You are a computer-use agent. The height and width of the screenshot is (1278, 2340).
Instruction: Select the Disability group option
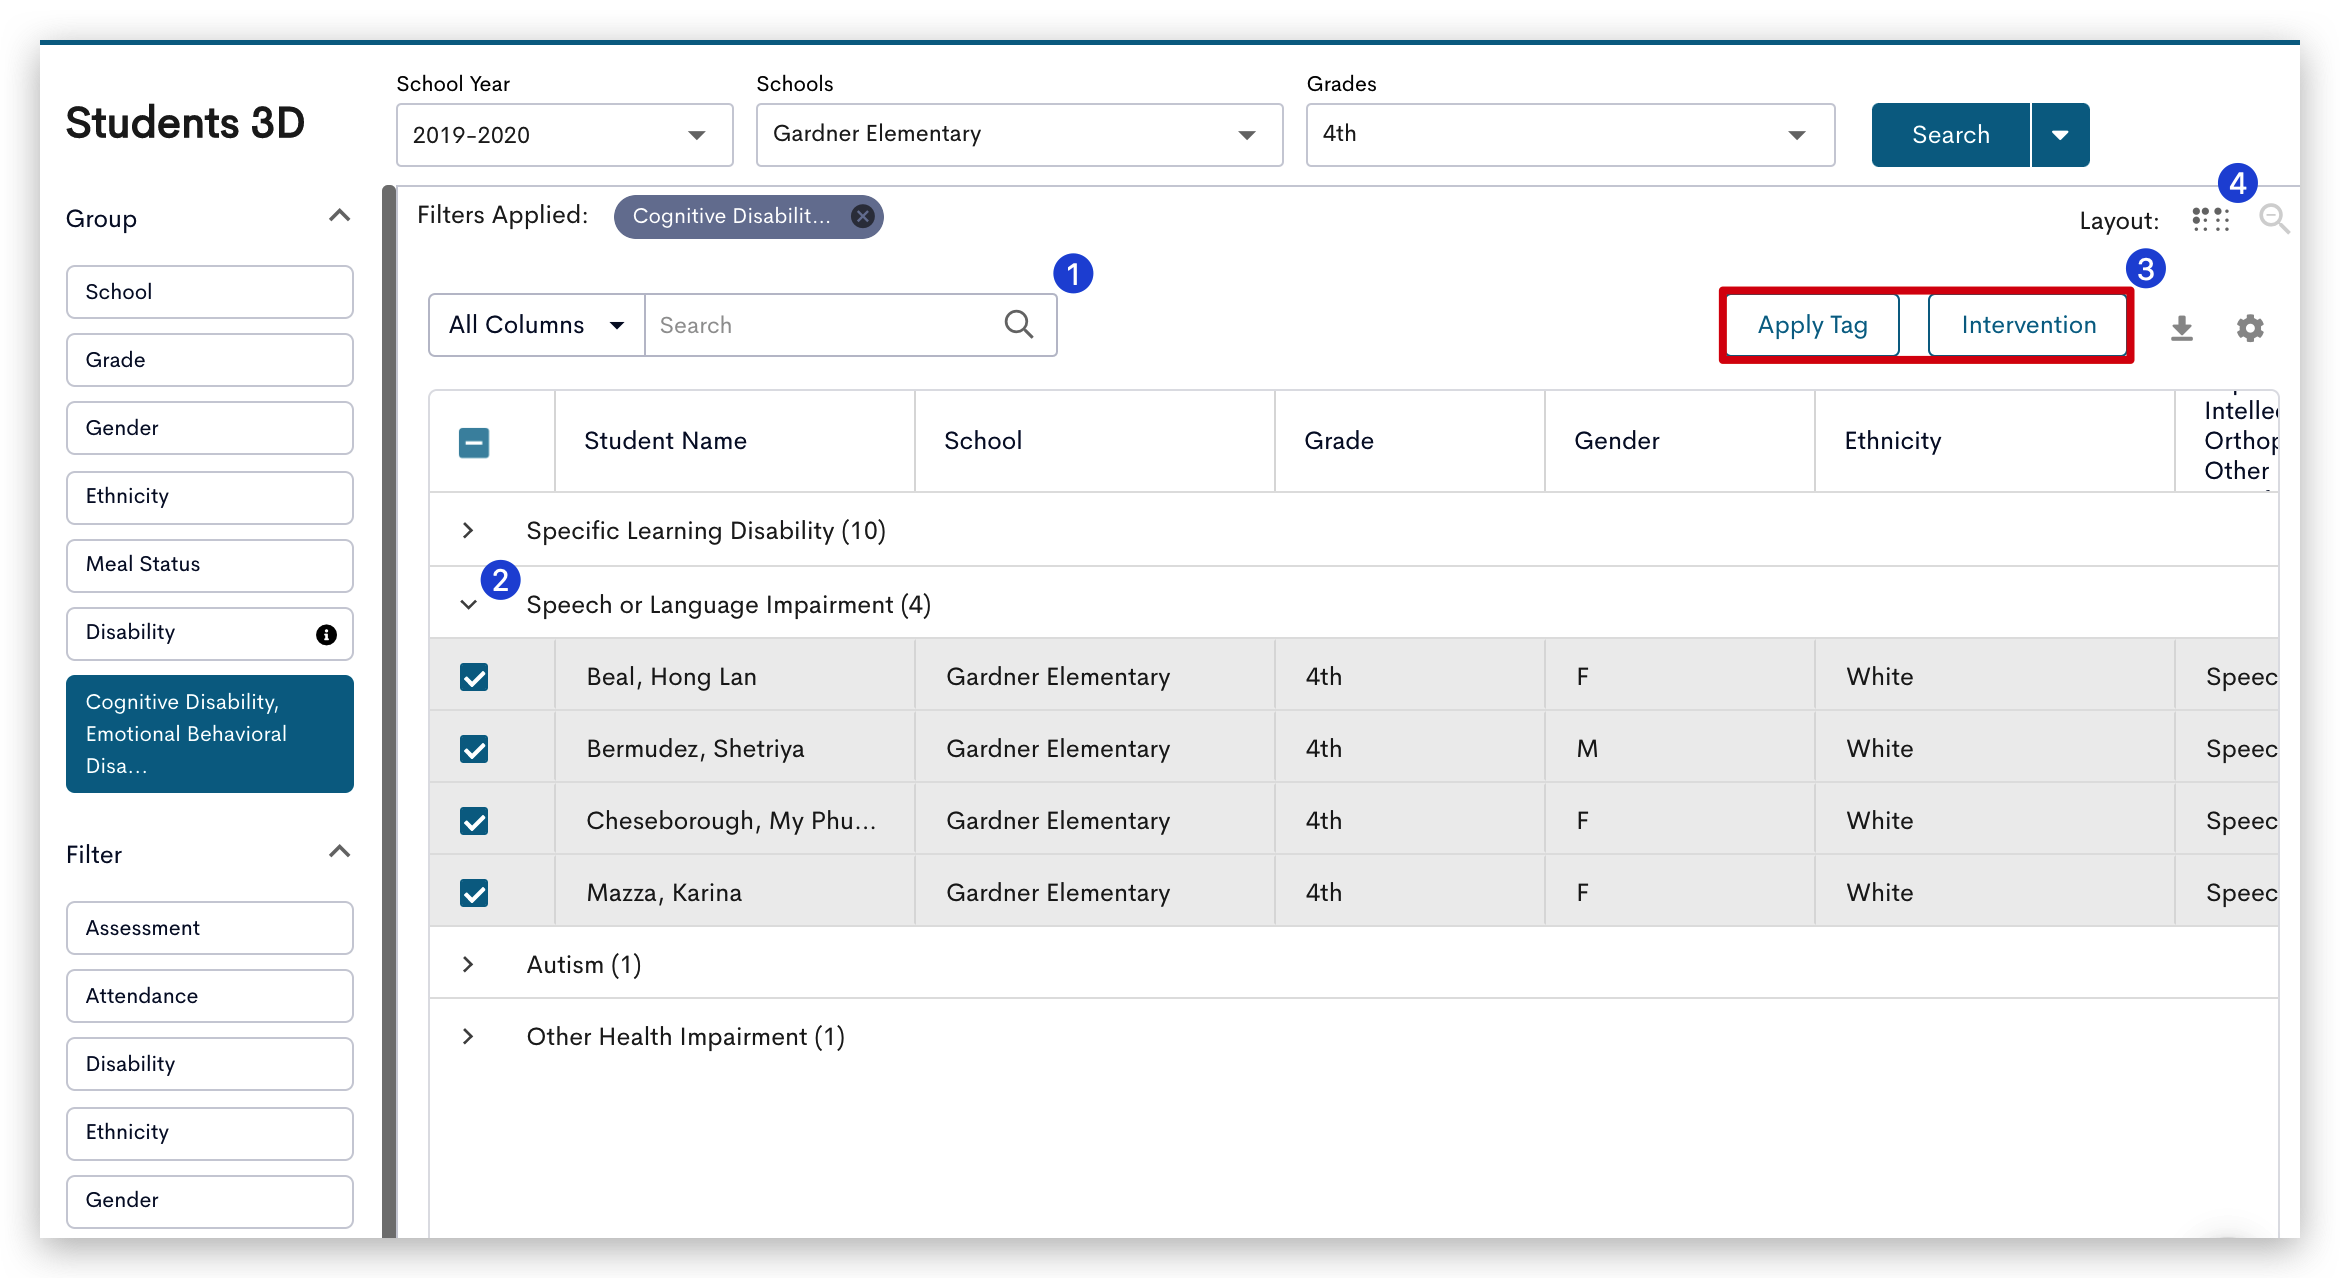210,633
